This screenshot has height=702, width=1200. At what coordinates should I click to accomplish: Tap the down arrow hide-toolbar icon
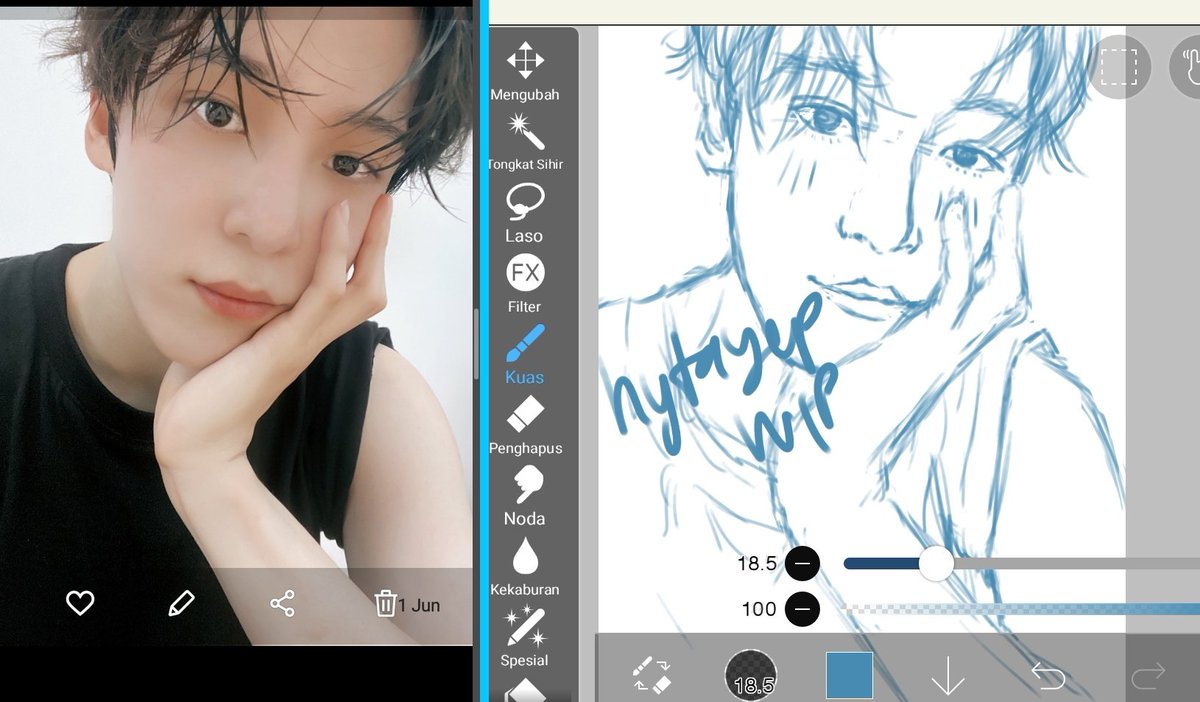947,677
